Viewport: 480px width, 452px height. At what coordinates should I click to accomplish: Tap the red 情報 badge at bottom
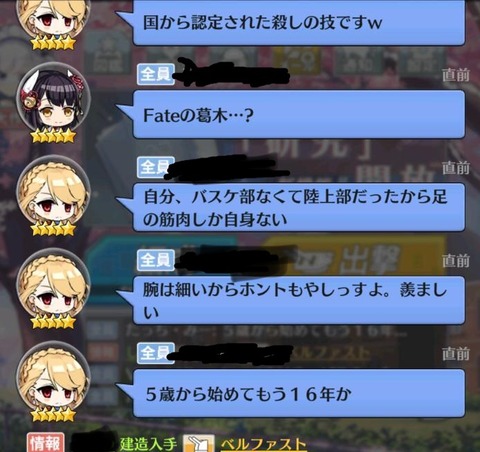(45, 442)
